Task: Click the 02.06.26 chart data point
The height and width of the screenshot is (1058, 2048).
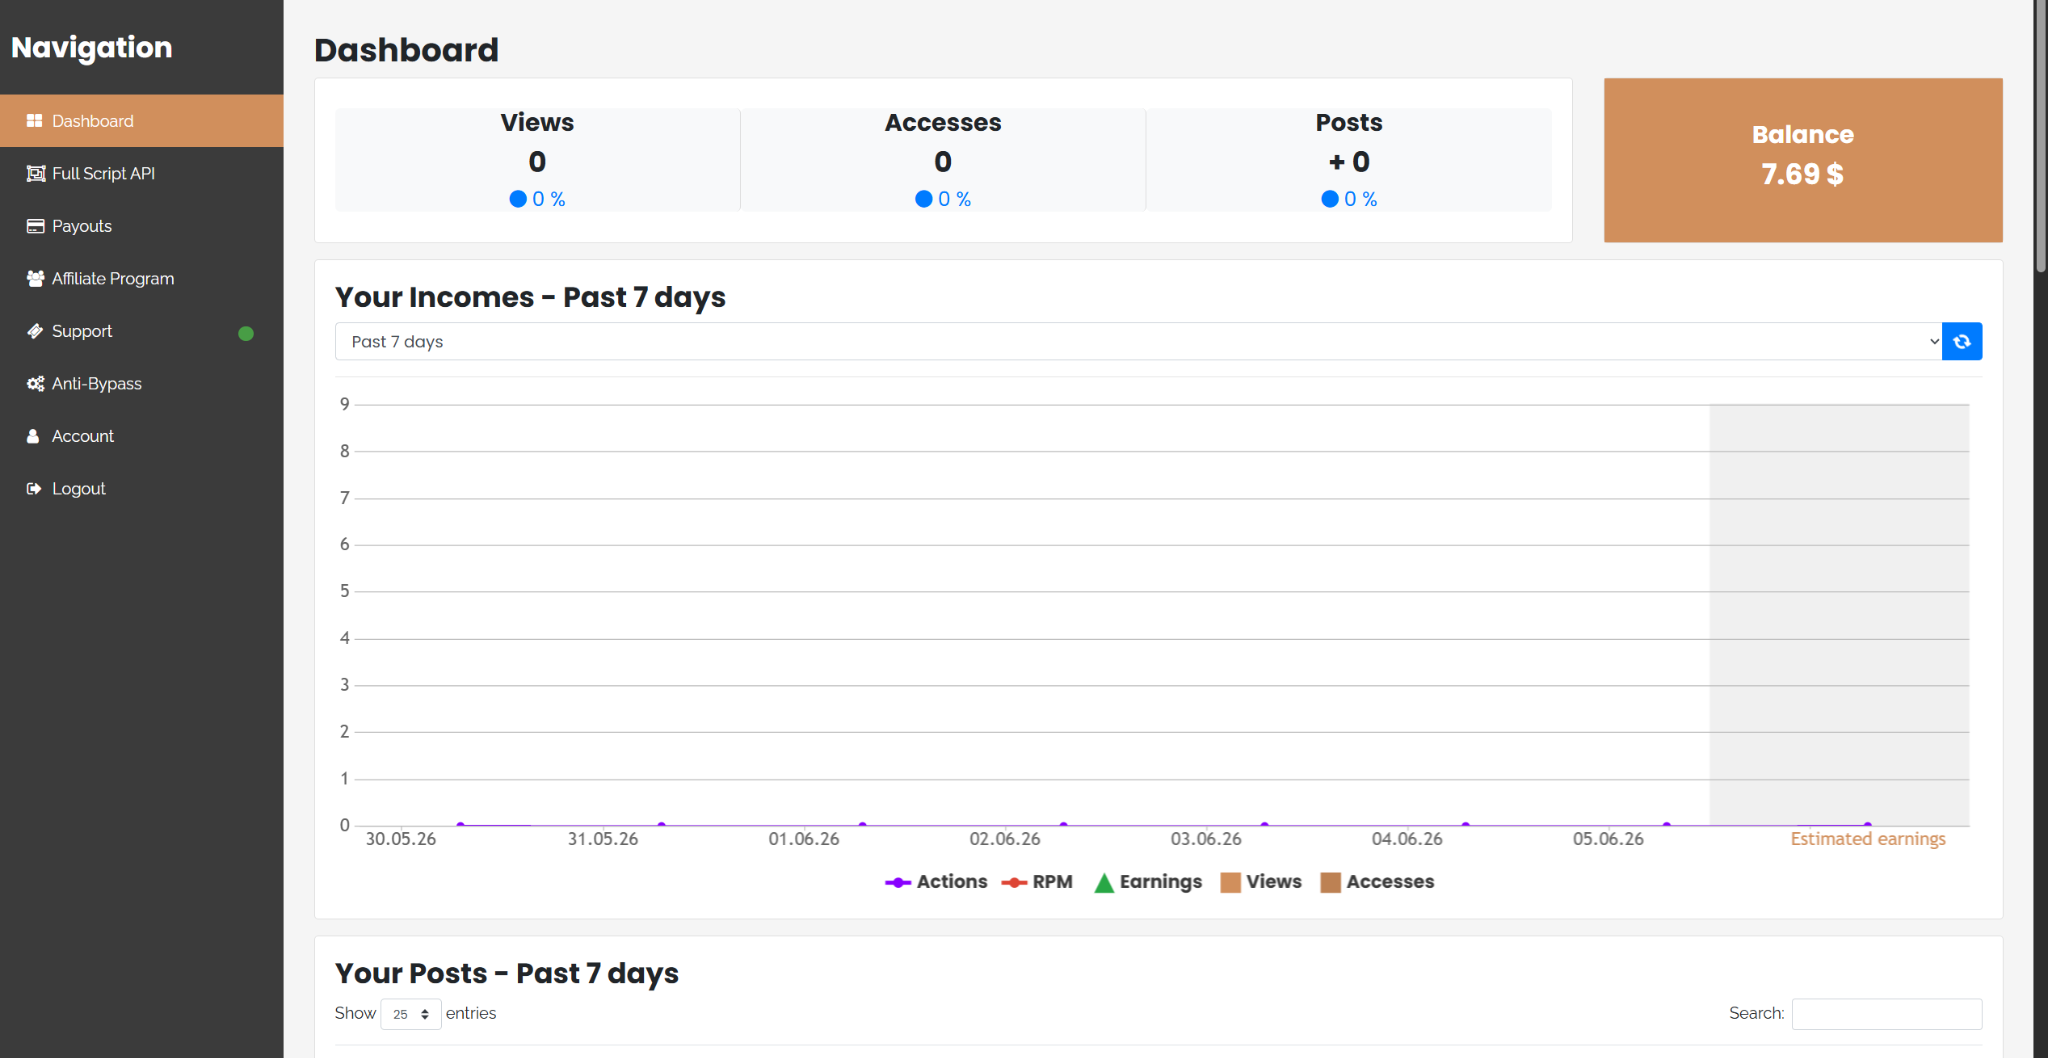Action: [x=1063, y=825]
